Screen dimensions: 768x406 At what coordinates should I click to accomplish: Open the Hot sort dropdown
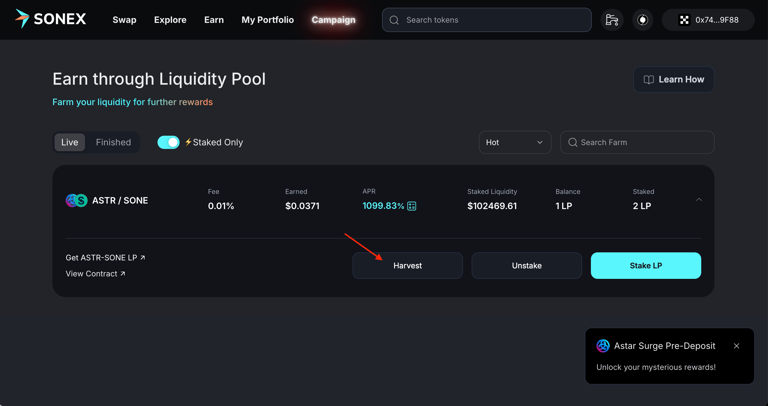[515, 143]
